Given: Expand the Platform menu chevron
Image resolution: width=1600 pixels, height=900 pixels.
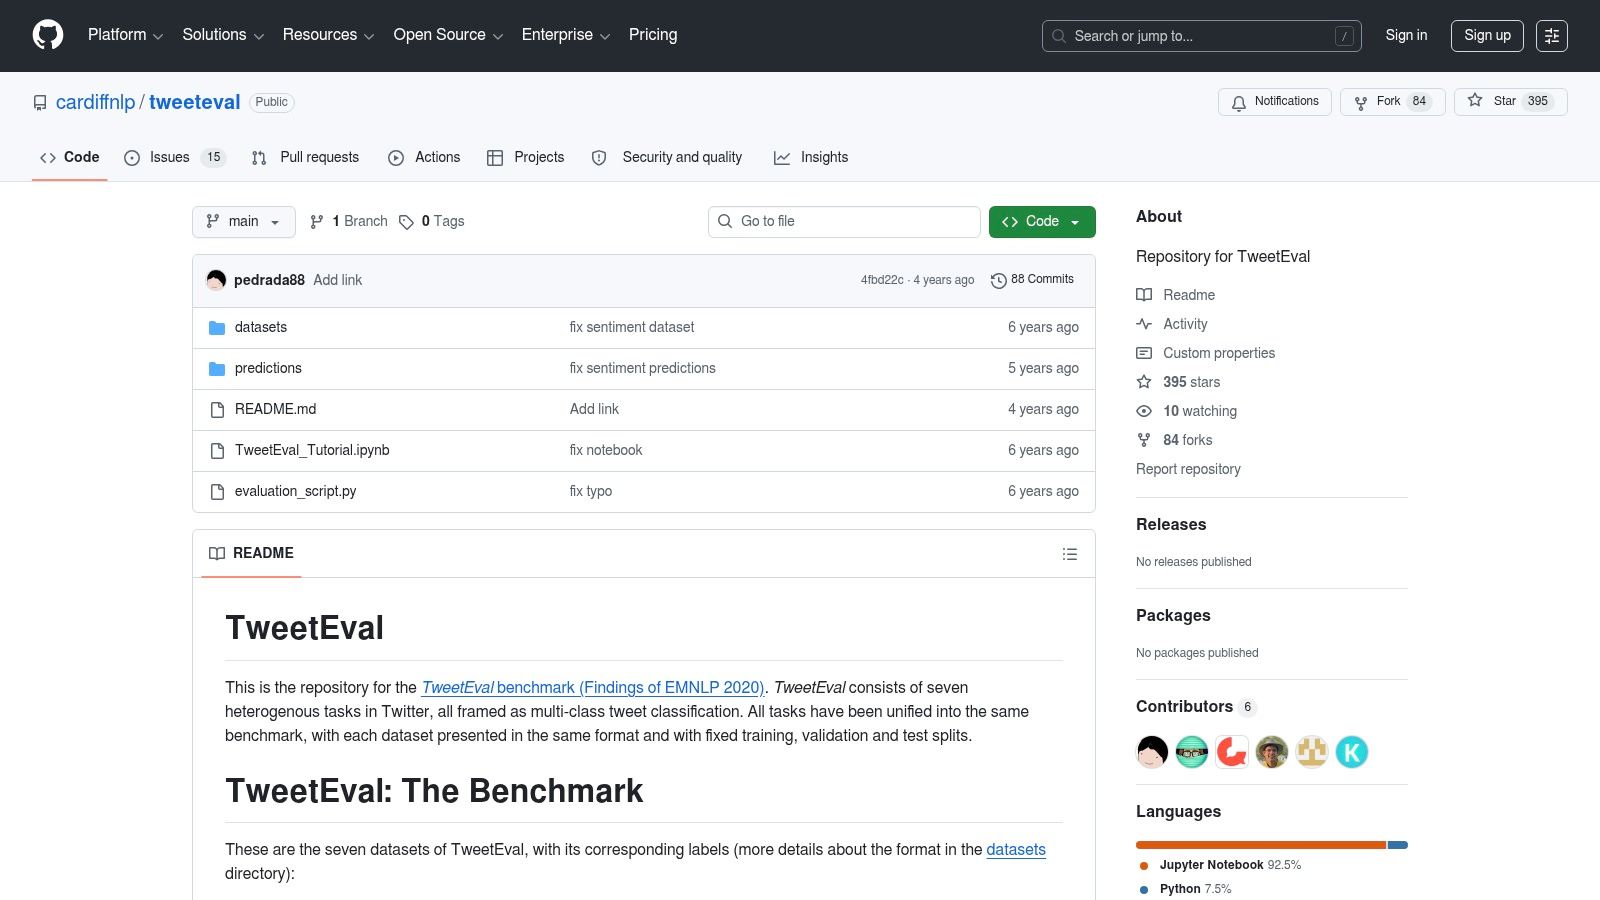Looking at the screenshot, I should click(x=157, y=36).
